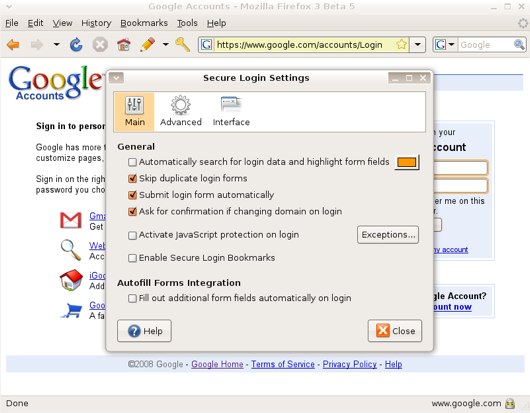This screenshot has height=413, width=530.
Task: Uncheck Skip duplicate login forms
Action: (132, 178)
